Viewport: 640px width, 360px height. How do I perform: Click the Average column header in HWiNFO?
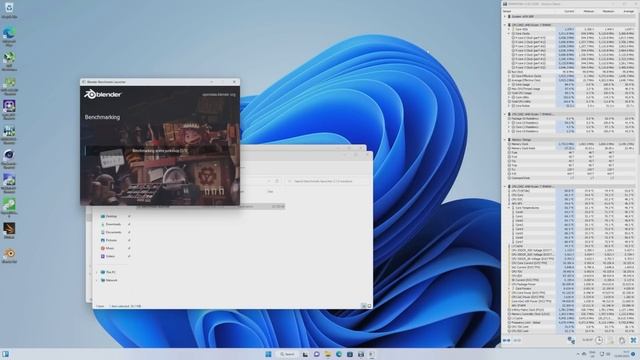[x=628, y=11]
